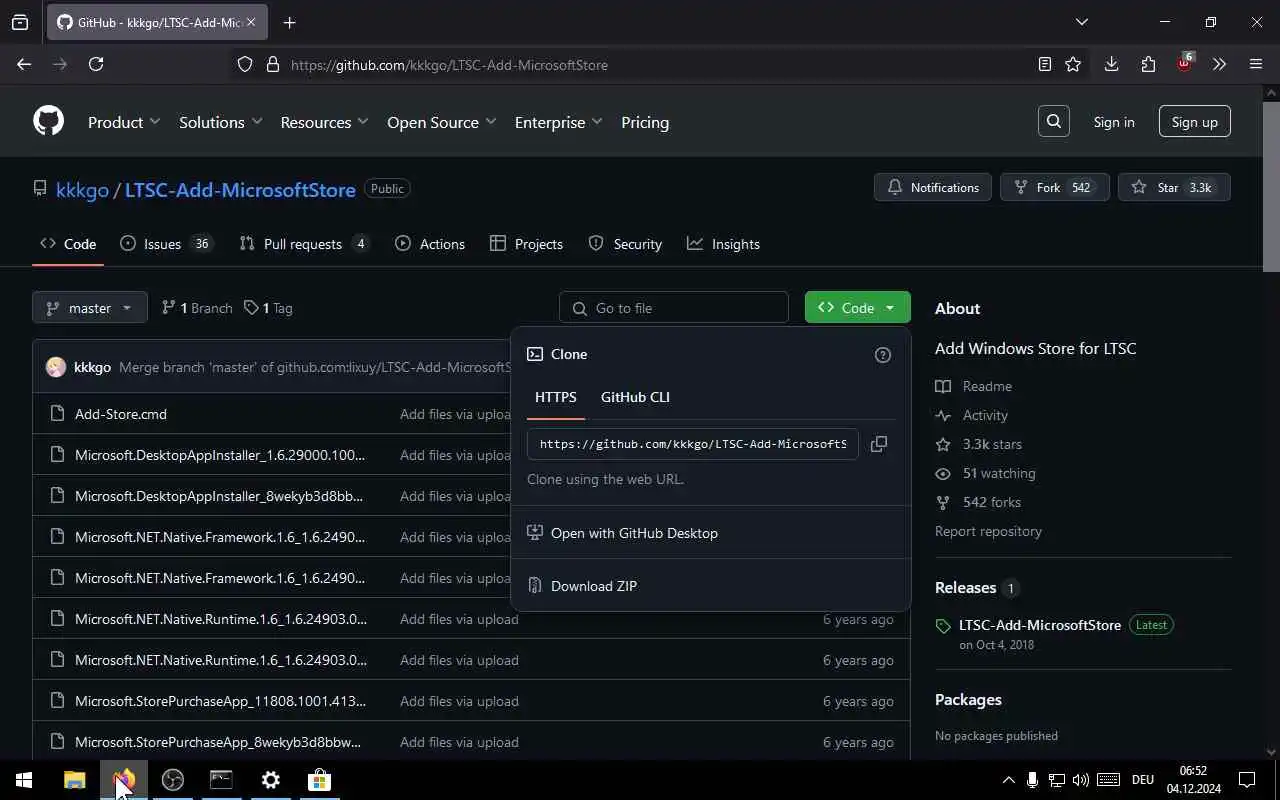Open the Security tab
1280x800 pixels.
[x=625, y=244]
